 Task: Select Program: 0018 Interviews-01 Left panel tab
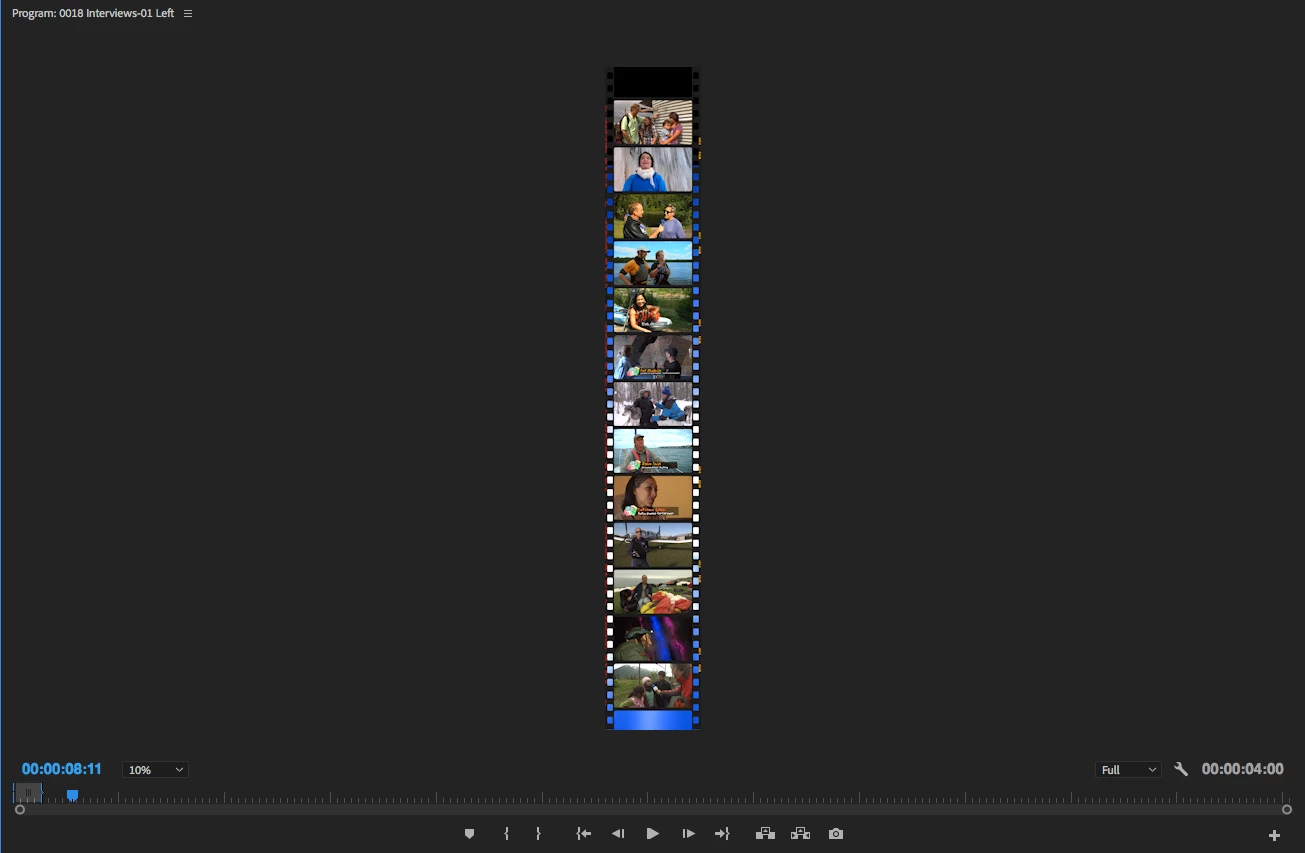(x=92, y=14)
